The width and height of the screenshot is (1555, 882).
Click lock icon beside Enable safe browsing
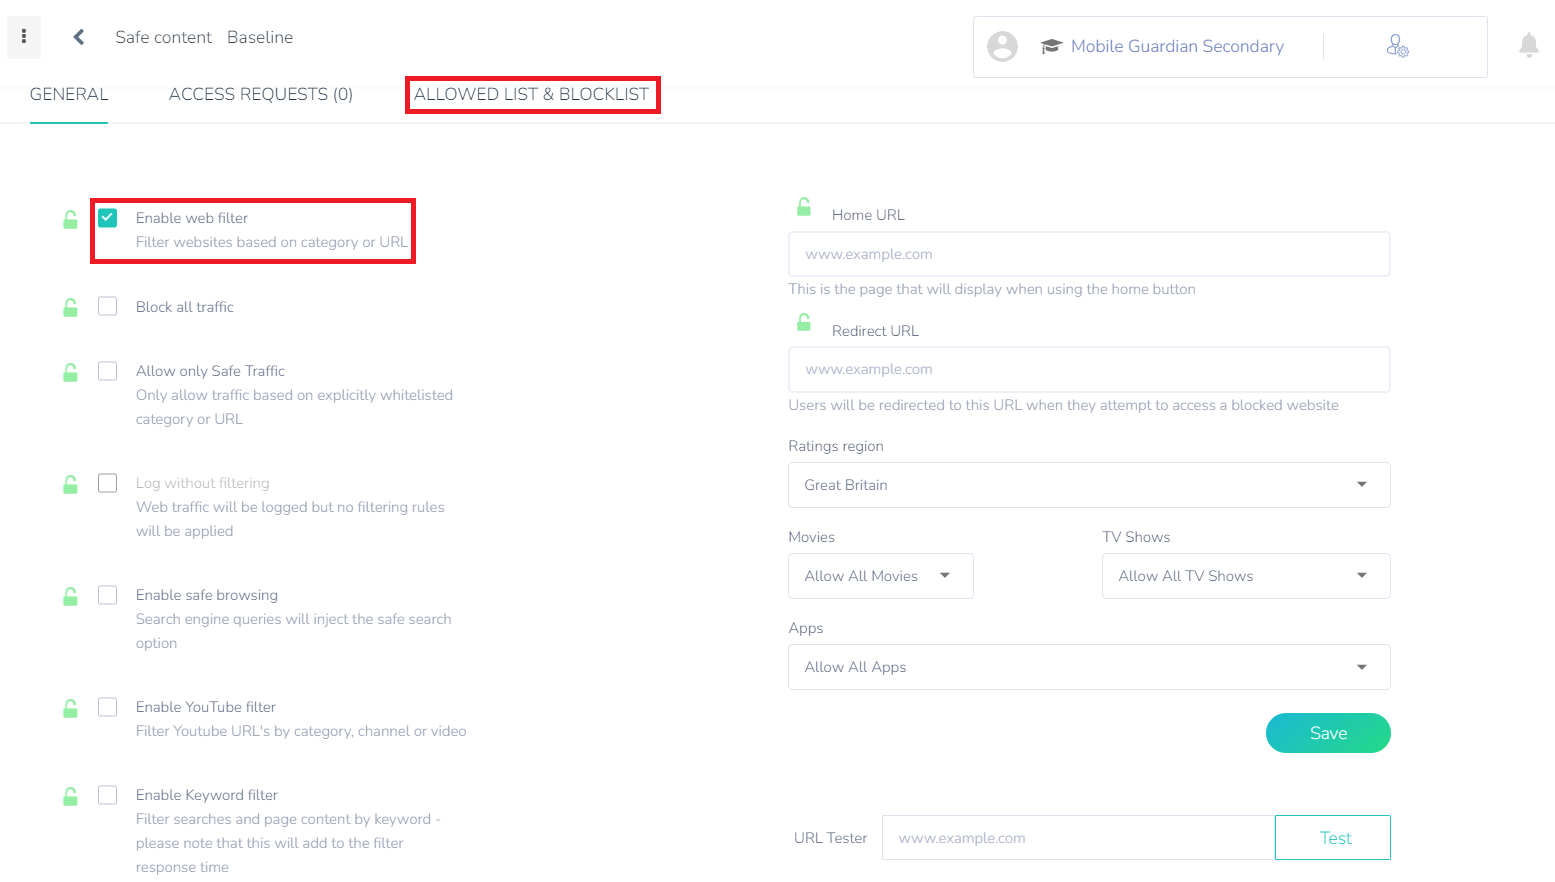click(x=70, y=596)
